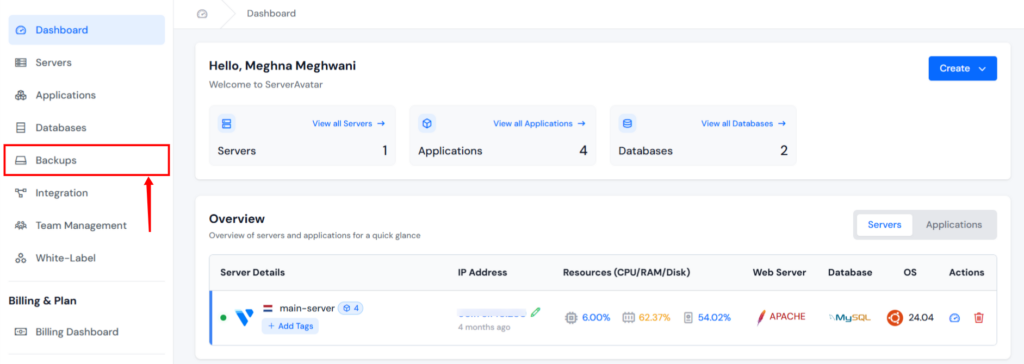Follow the View all Databases link
1024x364 pixels.
click(744, 123)
